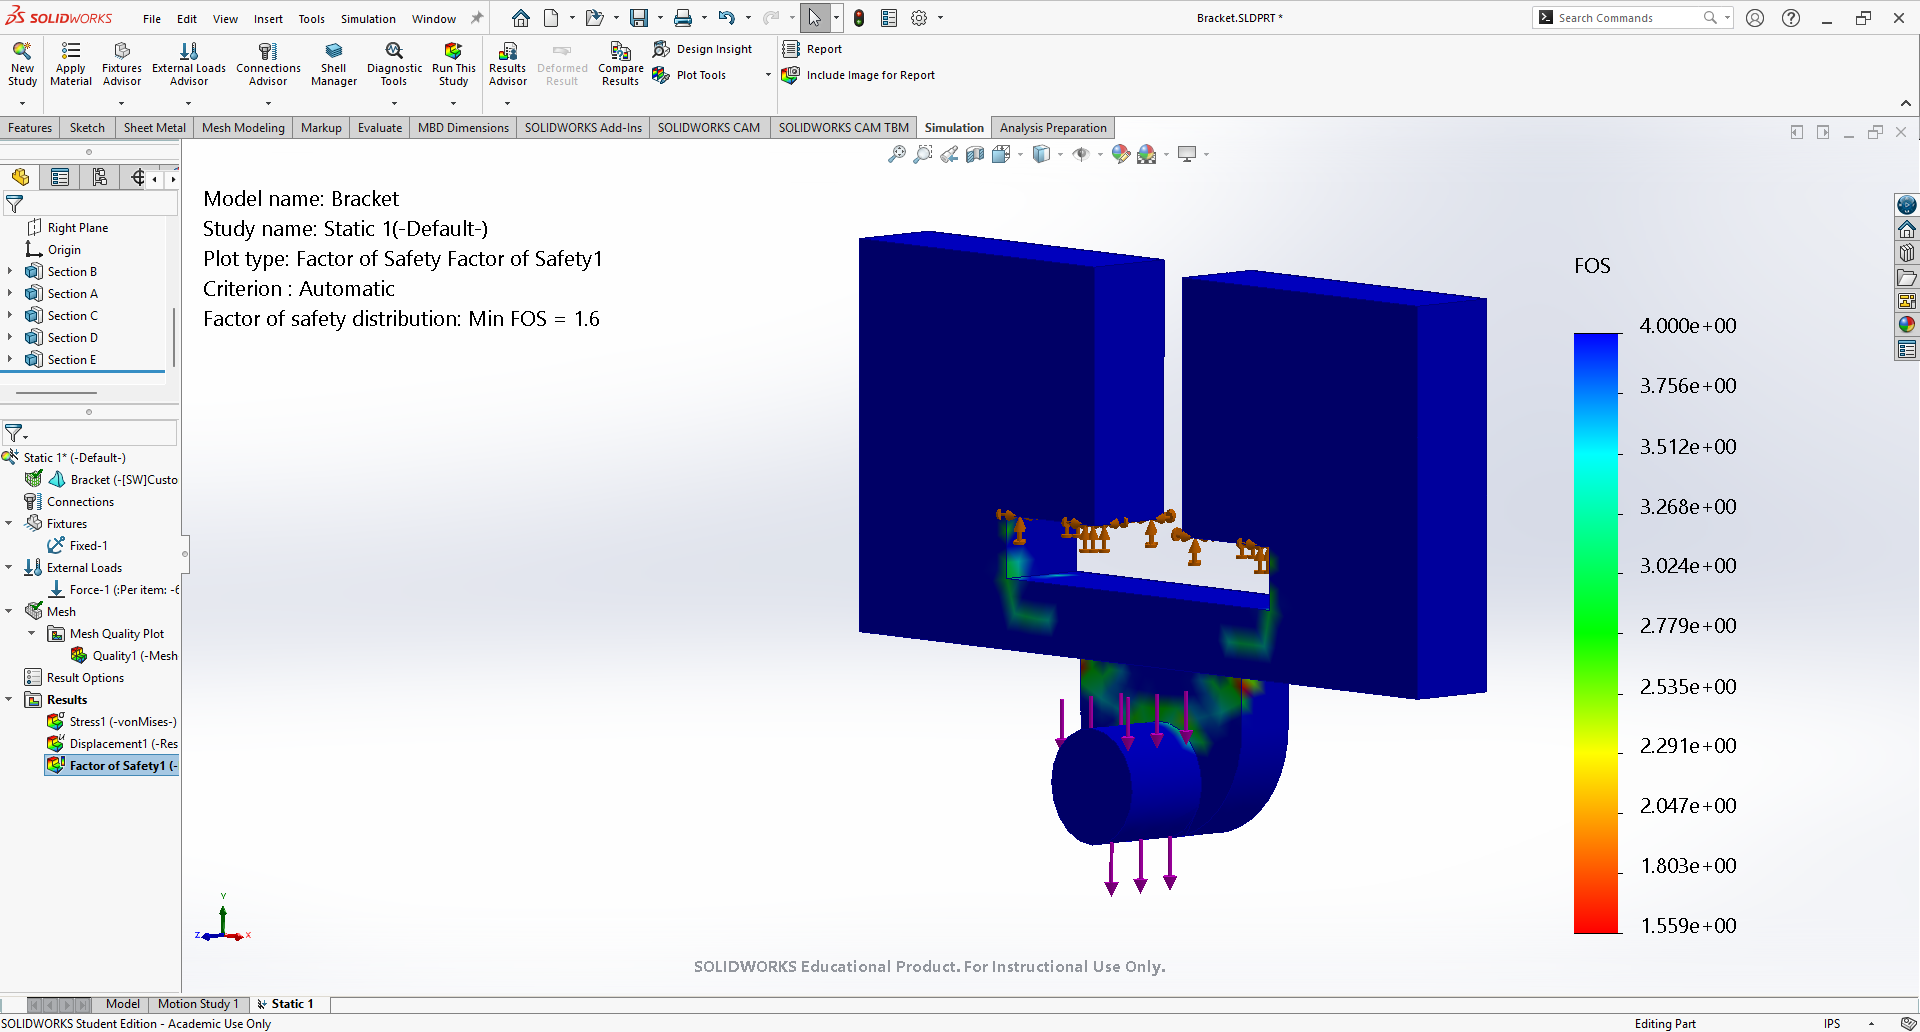Click Include Image for Report

(859, 75)
